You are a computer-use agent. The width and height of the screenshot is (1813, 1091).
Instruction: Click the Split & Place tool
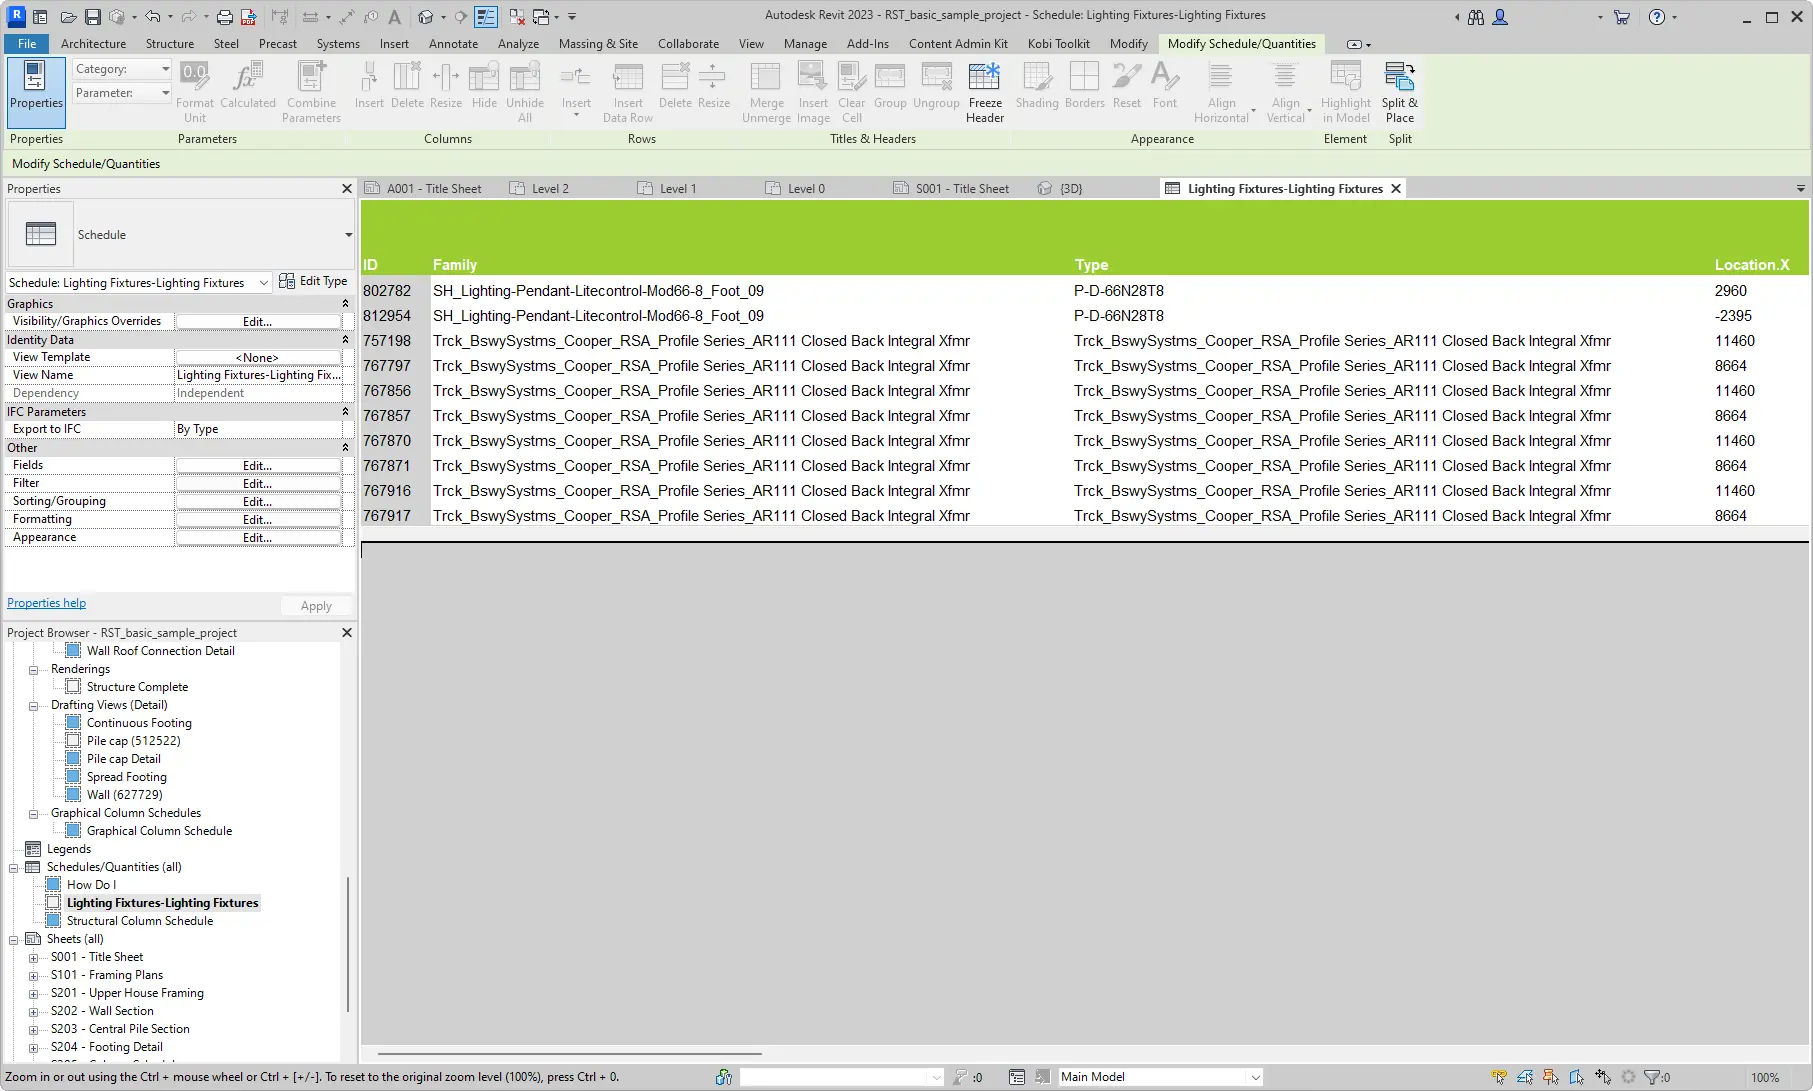1399,90
